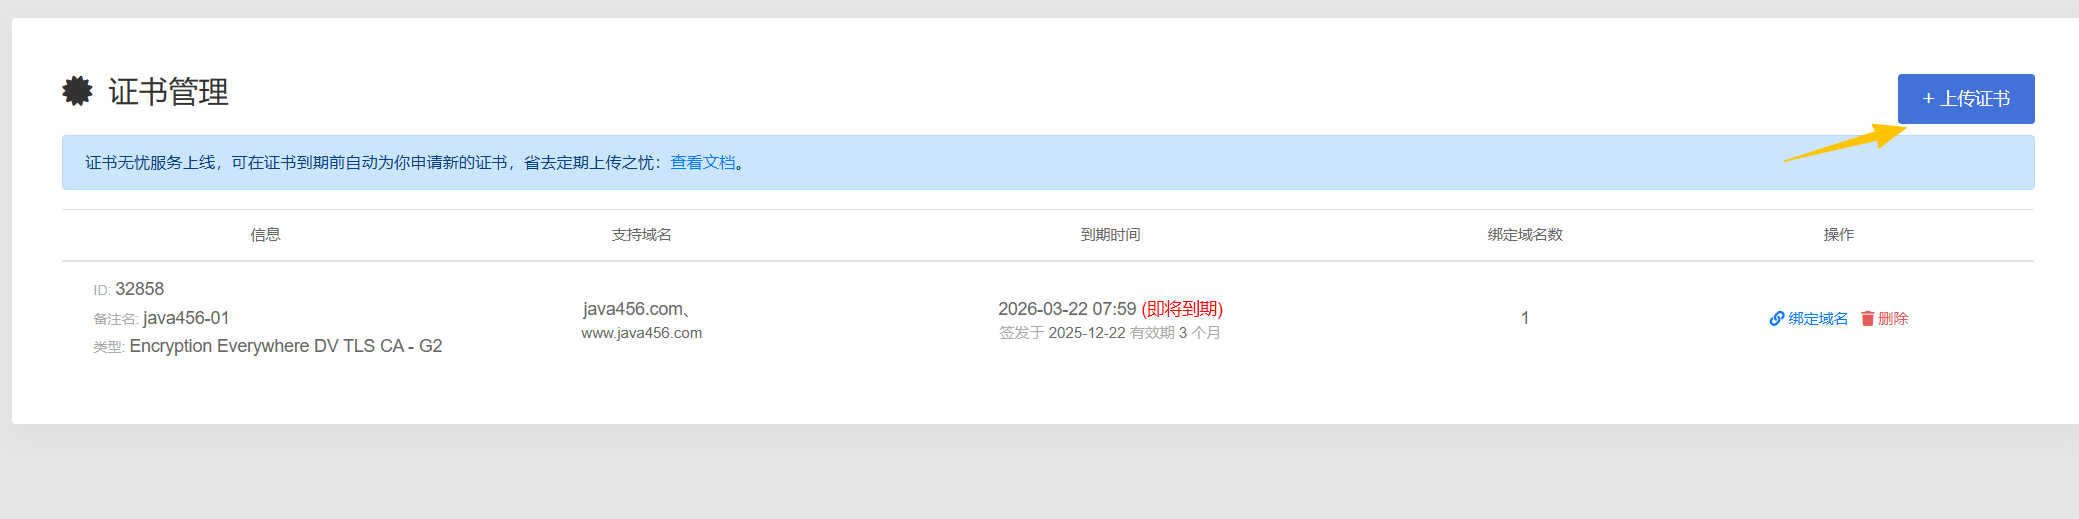Screen dimensions: 2079x519
Task: Click the 绑定域名数 column header
Action: 1525,235
